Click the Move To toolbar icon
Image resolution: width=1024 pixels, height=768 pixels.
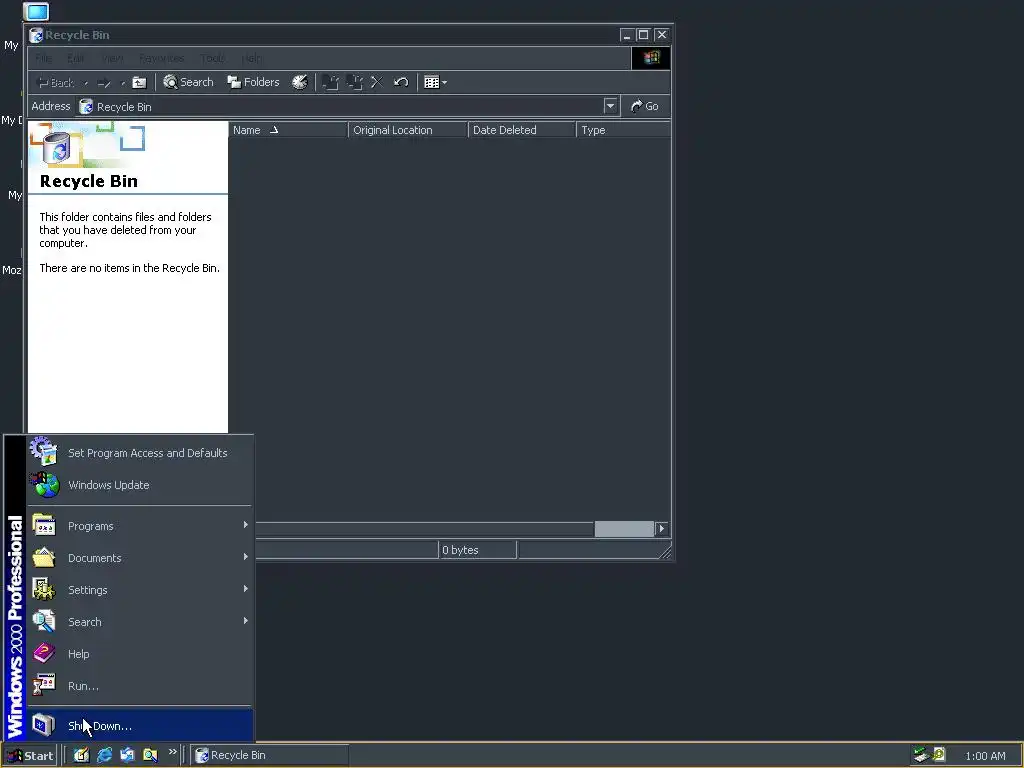click(331, 82)
